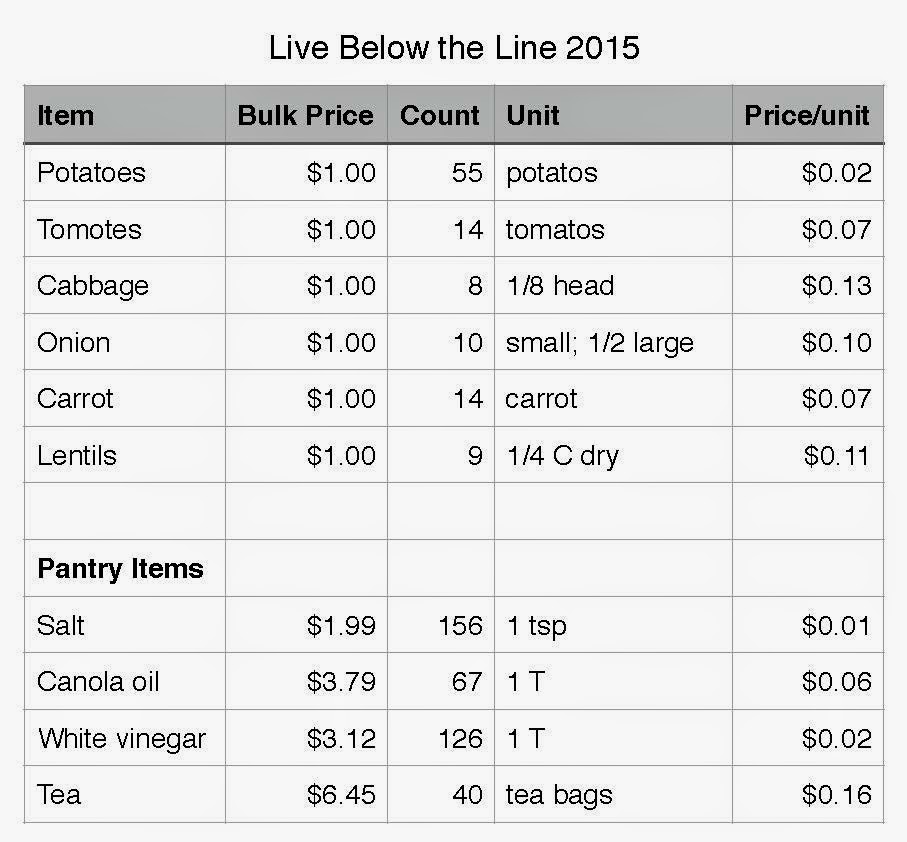Viewport: 907px width, 842px height.
Task: Select the Item column header
Action: (x=124, y=115)
